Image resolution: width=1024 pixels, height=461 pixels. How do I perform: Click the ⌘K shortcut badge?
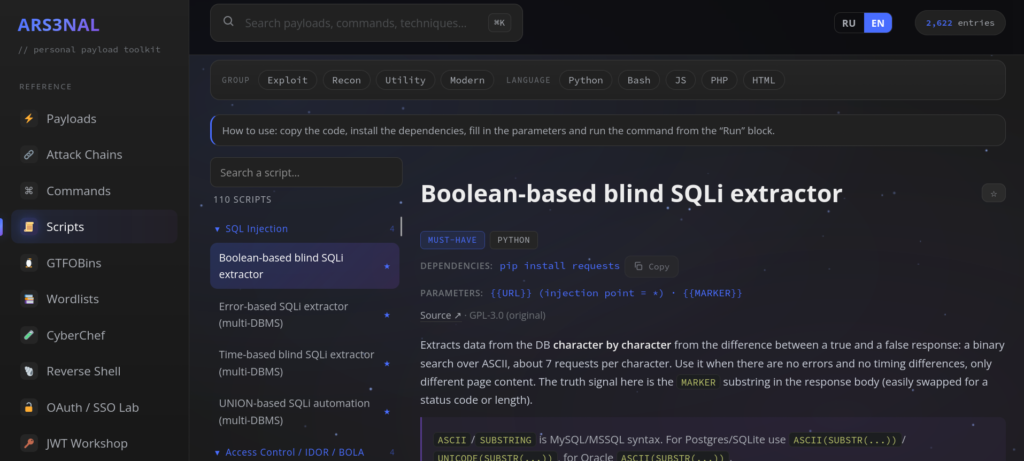(500, 23)
